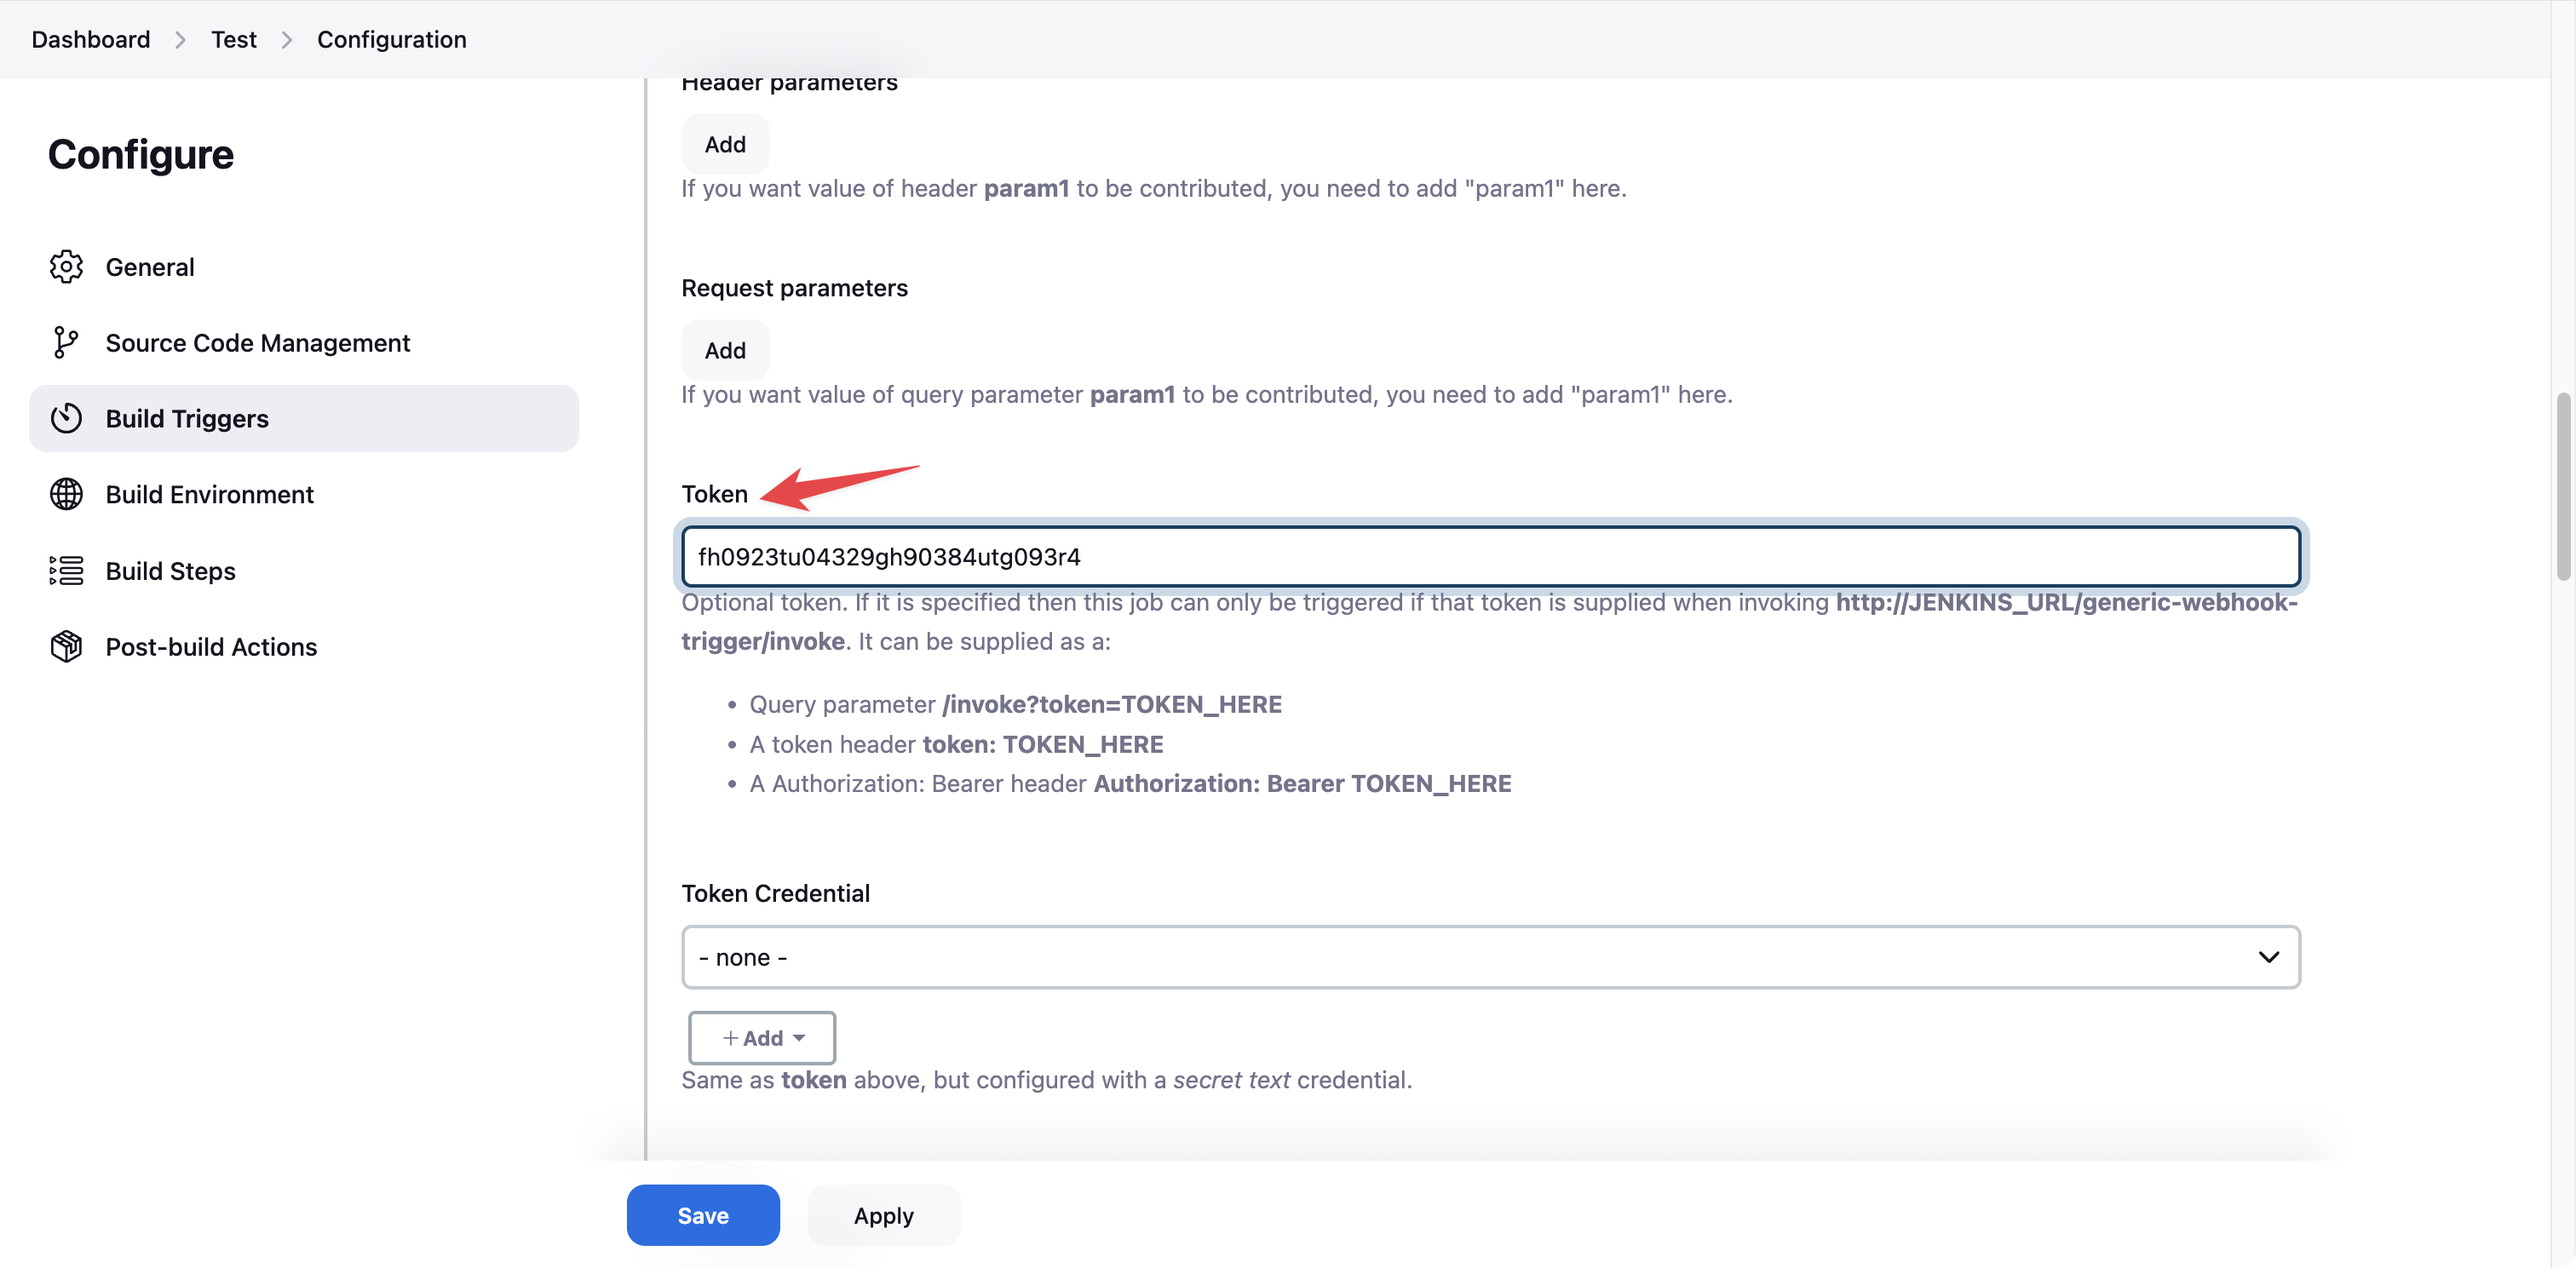The image size is (2576, 1268).
Task: Add a Request parameter
Action: (725, 350)
